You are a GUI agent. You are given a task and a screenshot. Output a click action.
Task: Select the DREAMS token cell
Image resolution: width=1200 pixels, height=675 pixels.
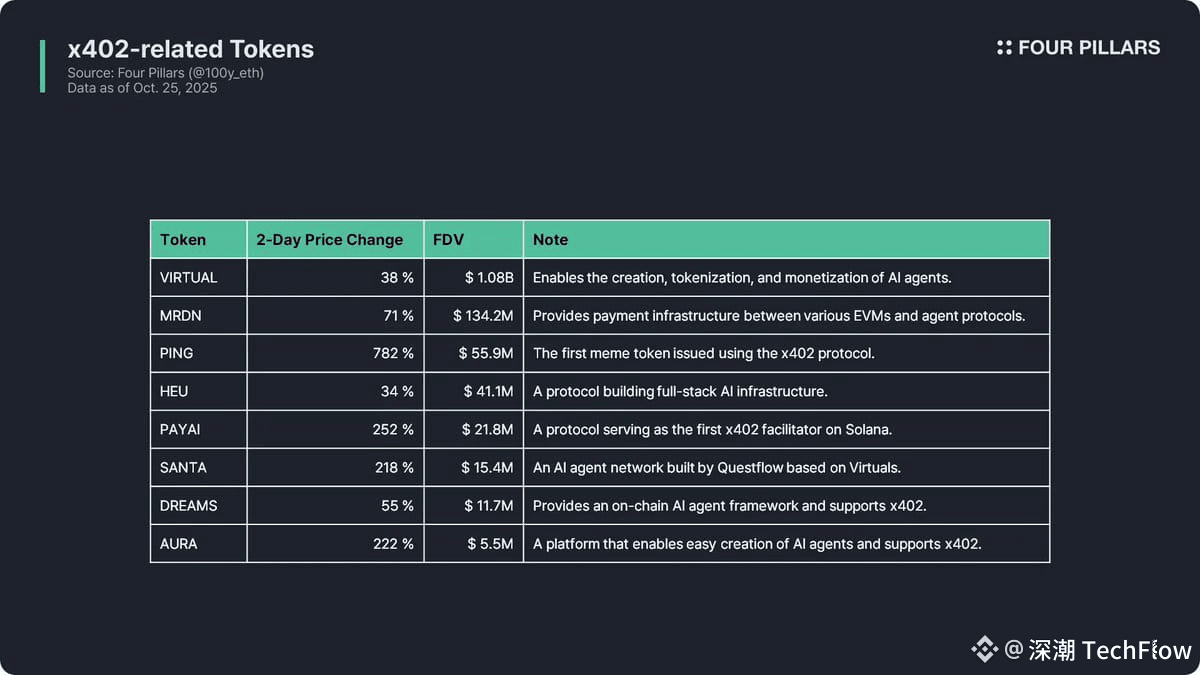[x=188, y=505]
